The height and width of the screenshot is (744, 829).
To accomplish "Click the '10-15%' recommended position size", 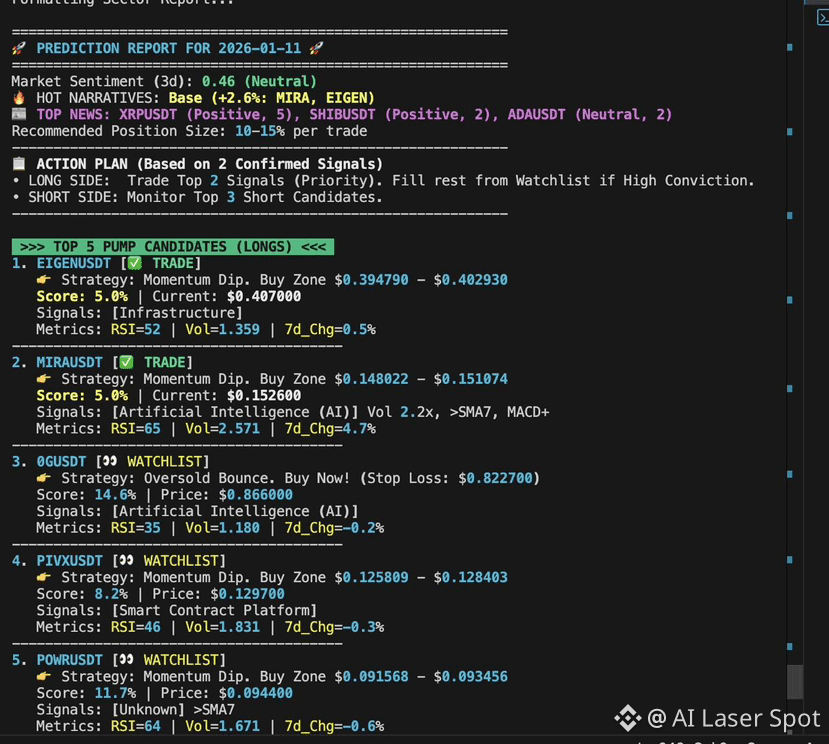I will (260, 131).
